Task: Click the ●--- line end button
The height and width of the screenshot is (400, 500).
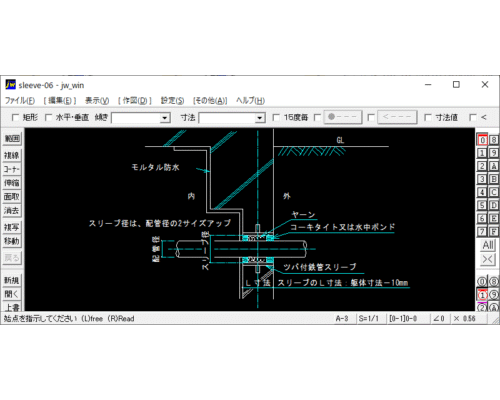Action: (343, 117)
